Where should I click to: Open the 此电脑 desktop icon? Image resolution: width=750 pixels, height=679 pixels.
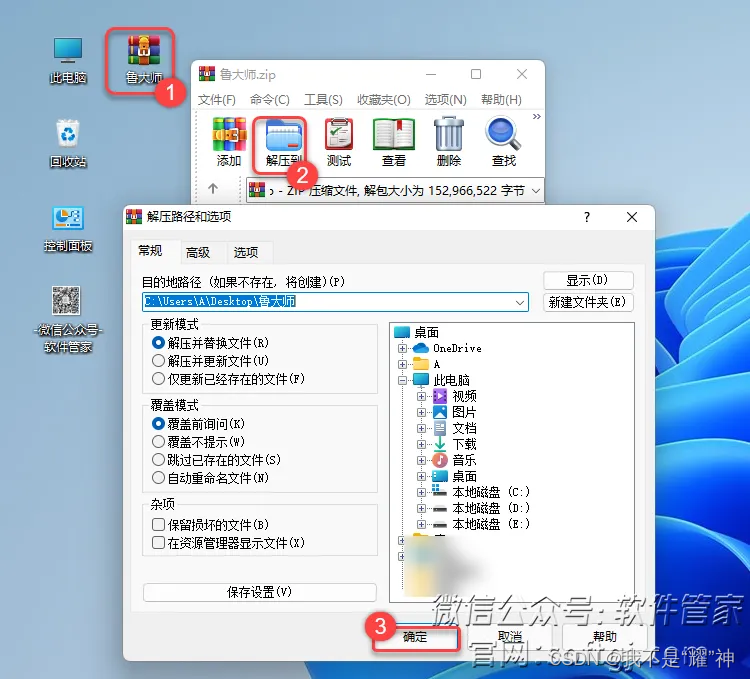click(x=68, y=59)
